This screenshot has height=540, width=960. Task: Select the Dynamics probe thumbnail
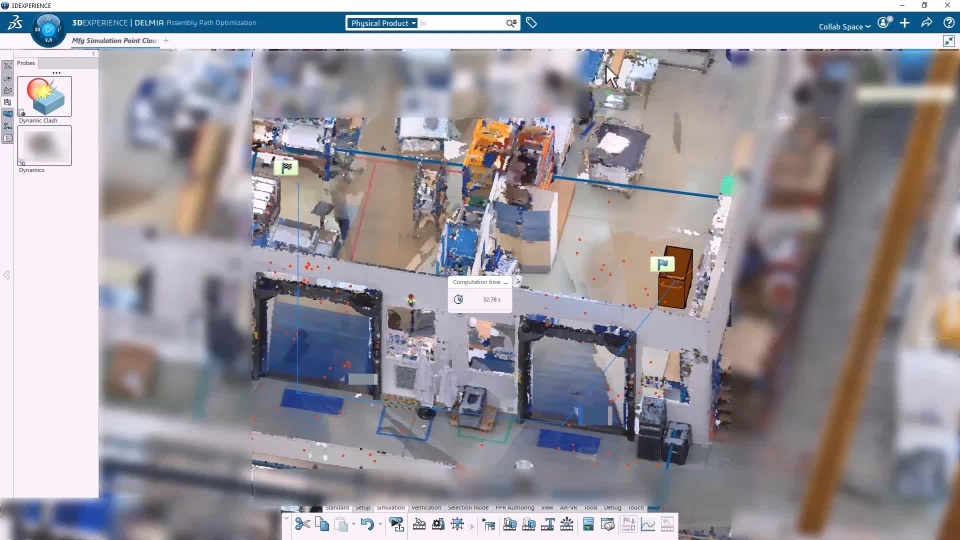tap(44, 145)
